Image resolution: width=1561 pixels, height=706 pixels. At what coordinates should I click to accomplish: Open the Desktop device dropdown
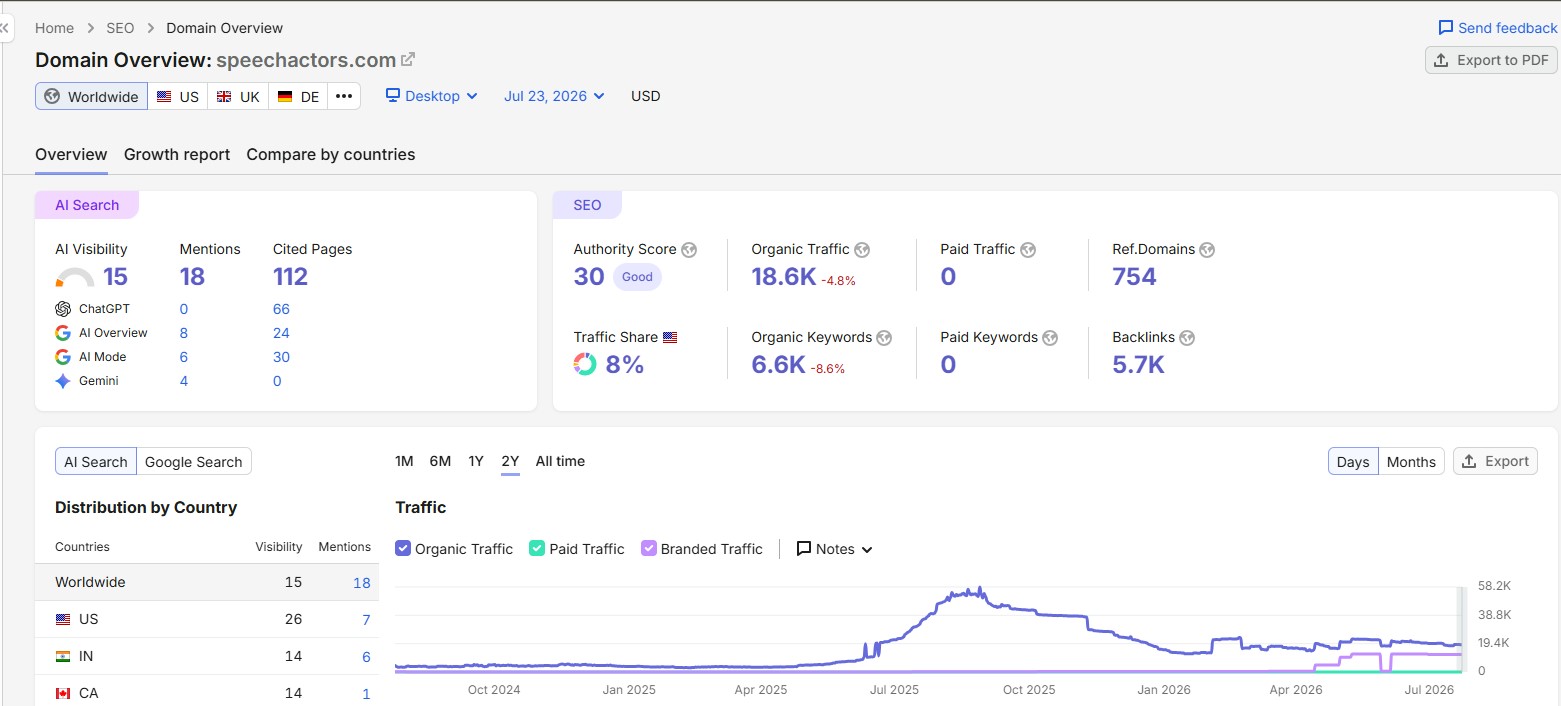(432, 96)
